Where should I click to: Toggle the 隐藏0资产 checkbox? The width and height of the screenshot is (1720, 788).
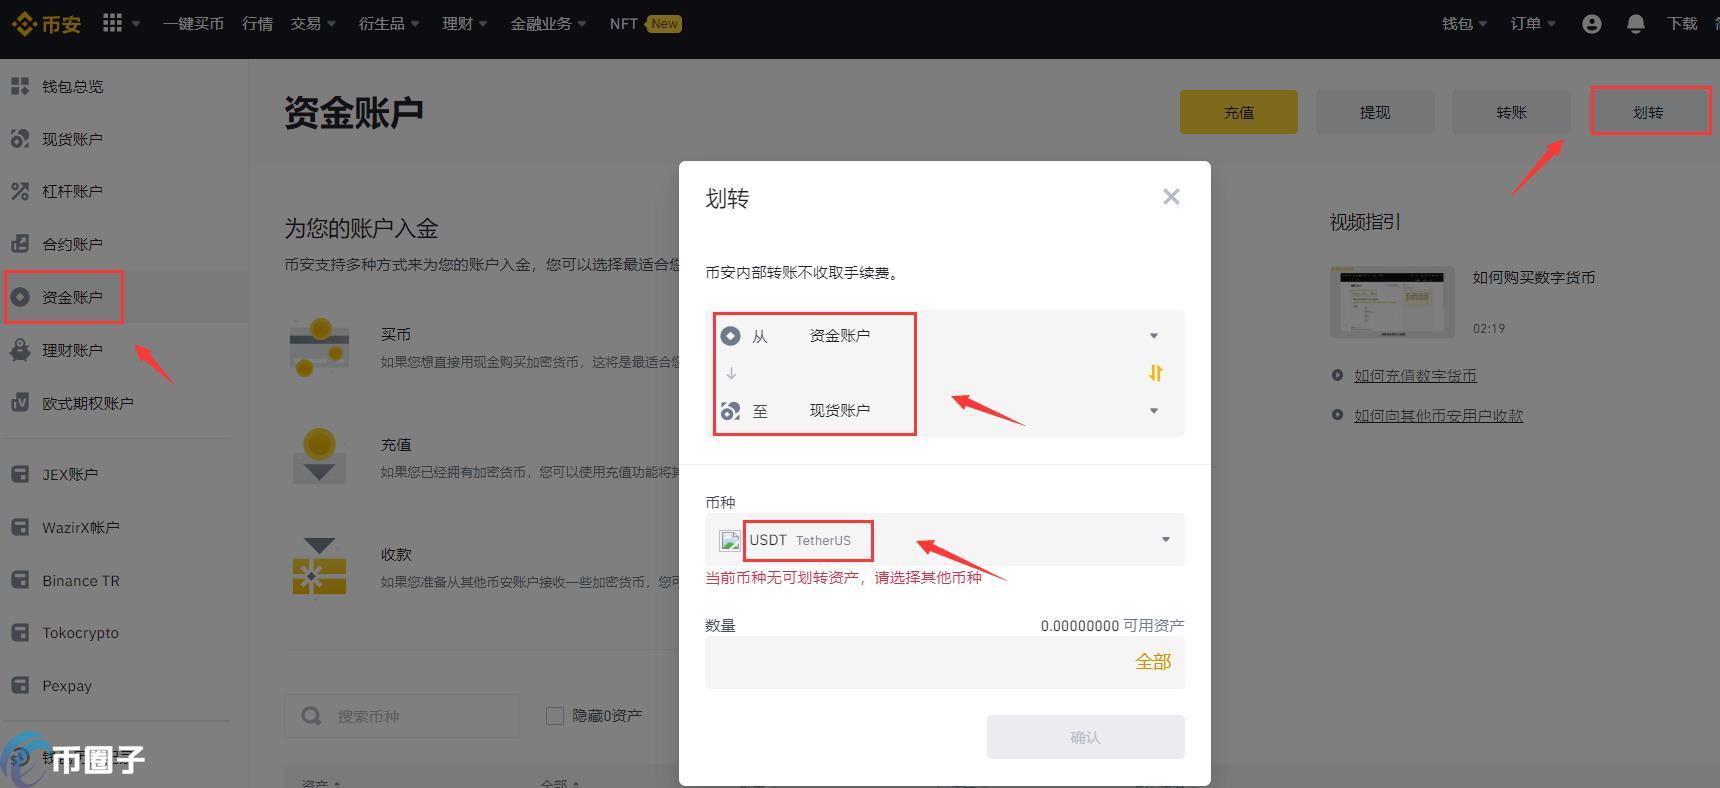pyautogui.click(x=555, y=716)
